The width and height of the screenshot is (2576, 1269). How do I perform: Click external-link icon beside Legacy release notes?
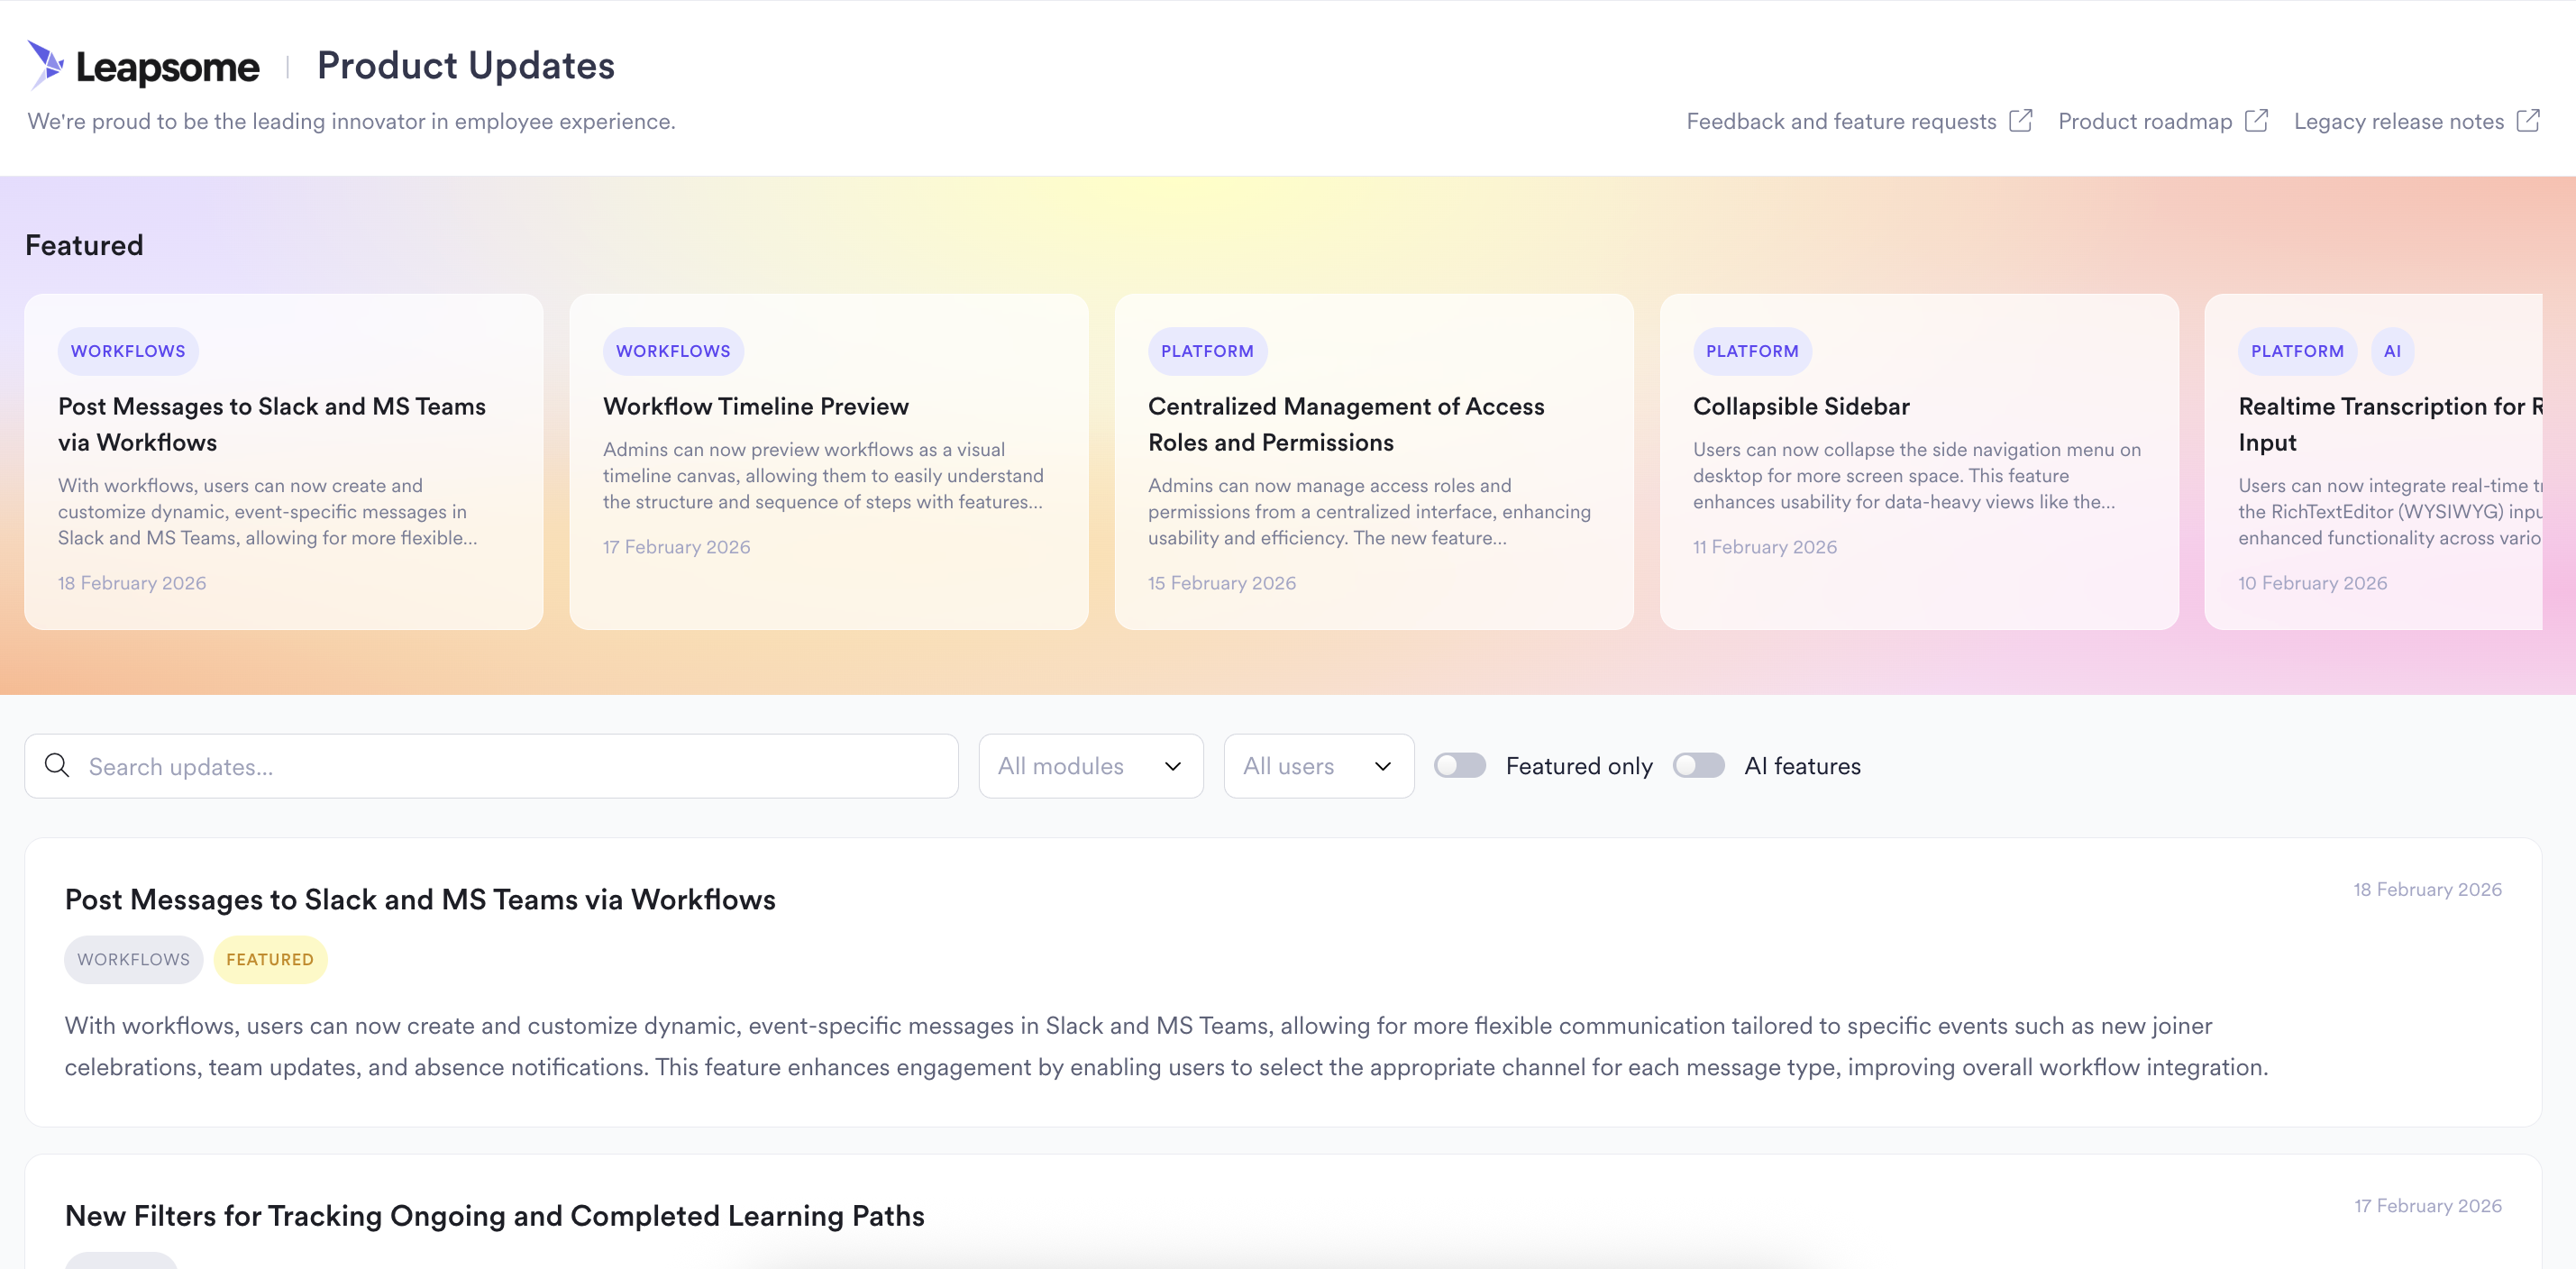(x=2528, y=121)
